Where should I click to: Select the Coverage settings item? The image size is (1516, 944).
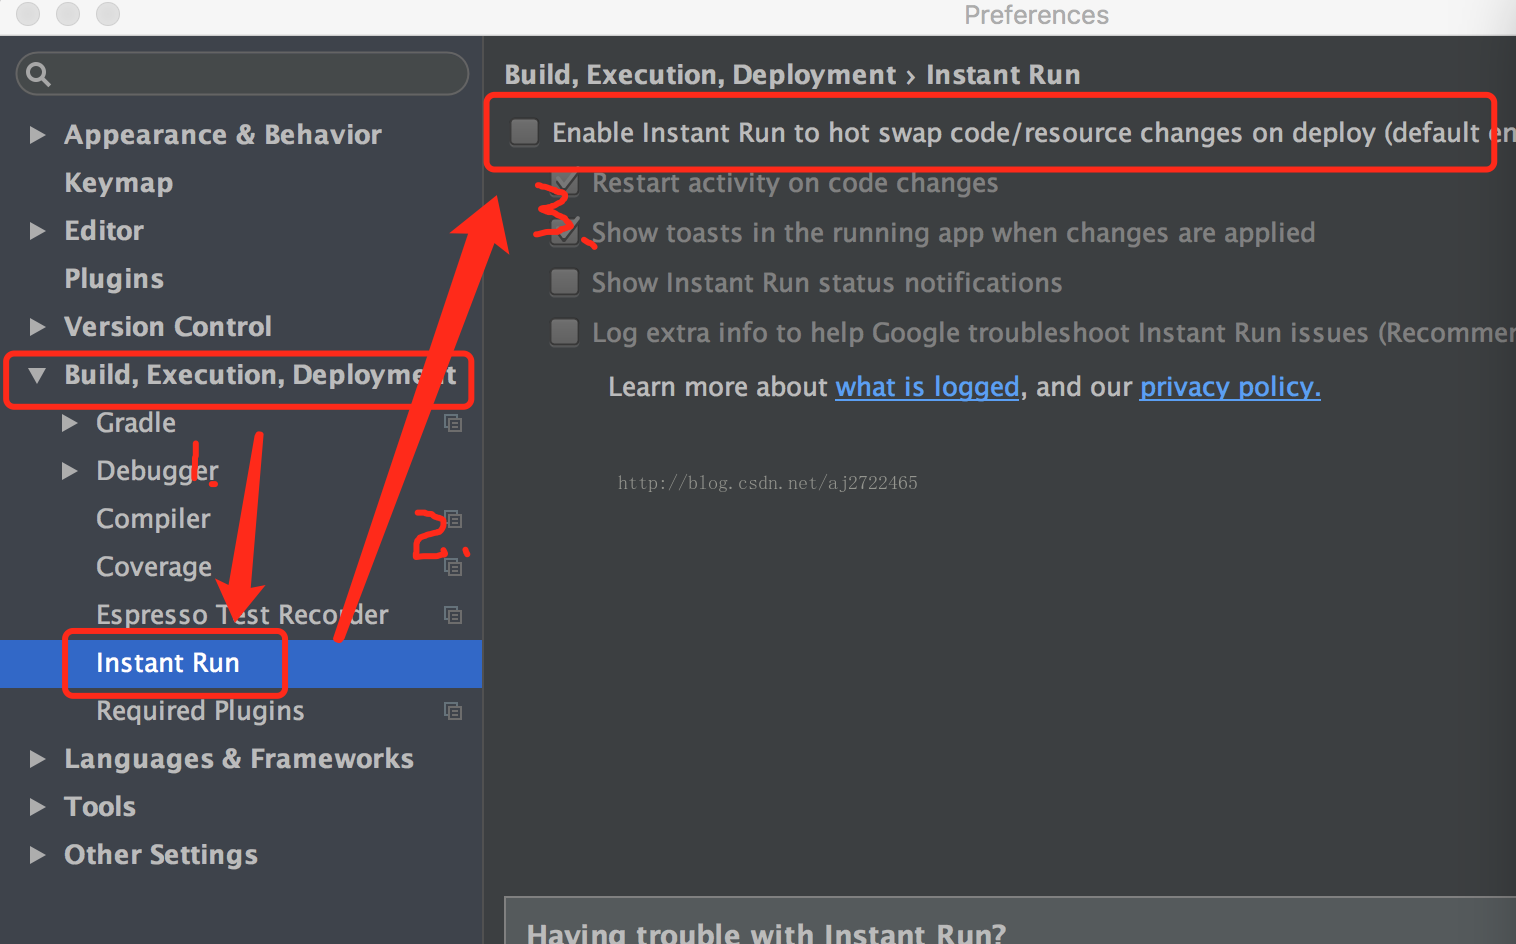point(154,567)
